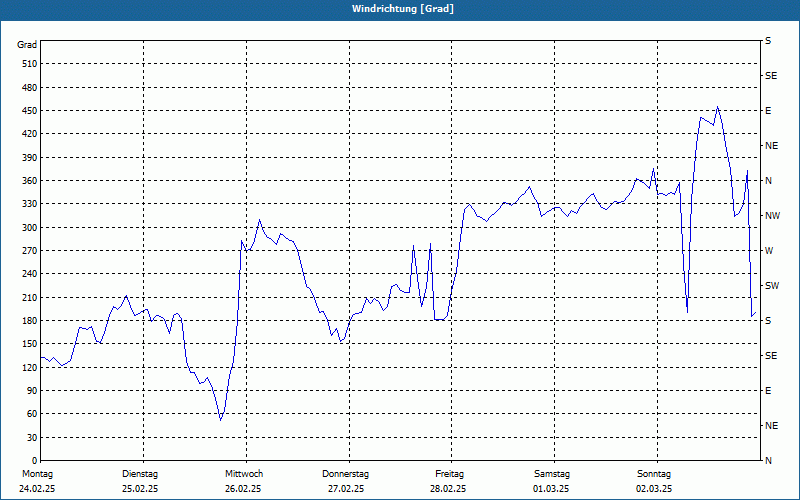The width and height of the screenshot is (800, 500).
Task: Click the 240 axis value
Action: [30, 273]
